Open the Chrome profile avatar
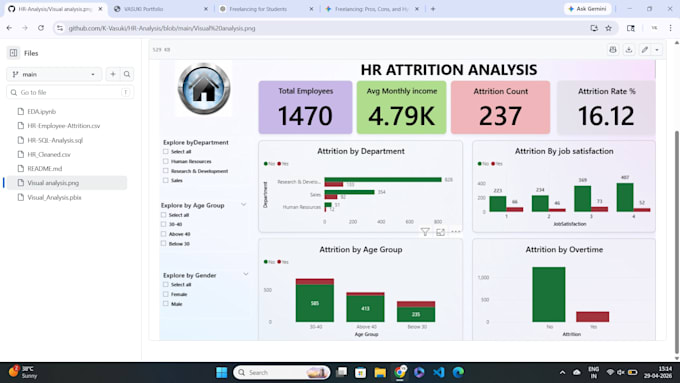 click(654, 28)
